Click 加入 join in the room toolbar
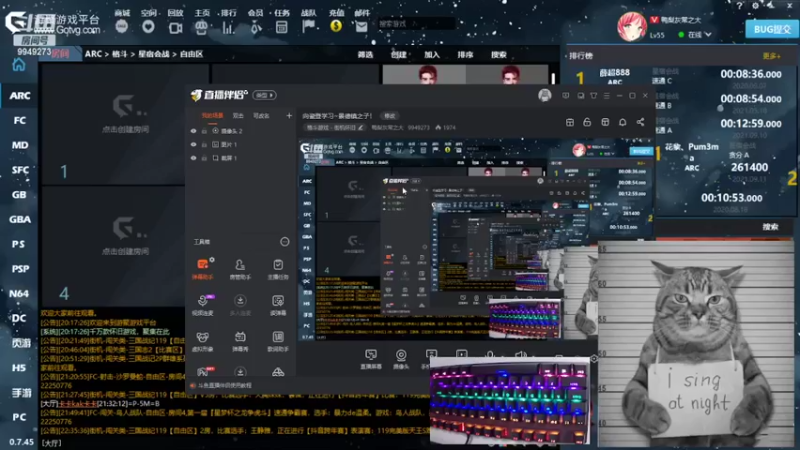The height and width of the screenshot is (450, 800). click(432, 55)
